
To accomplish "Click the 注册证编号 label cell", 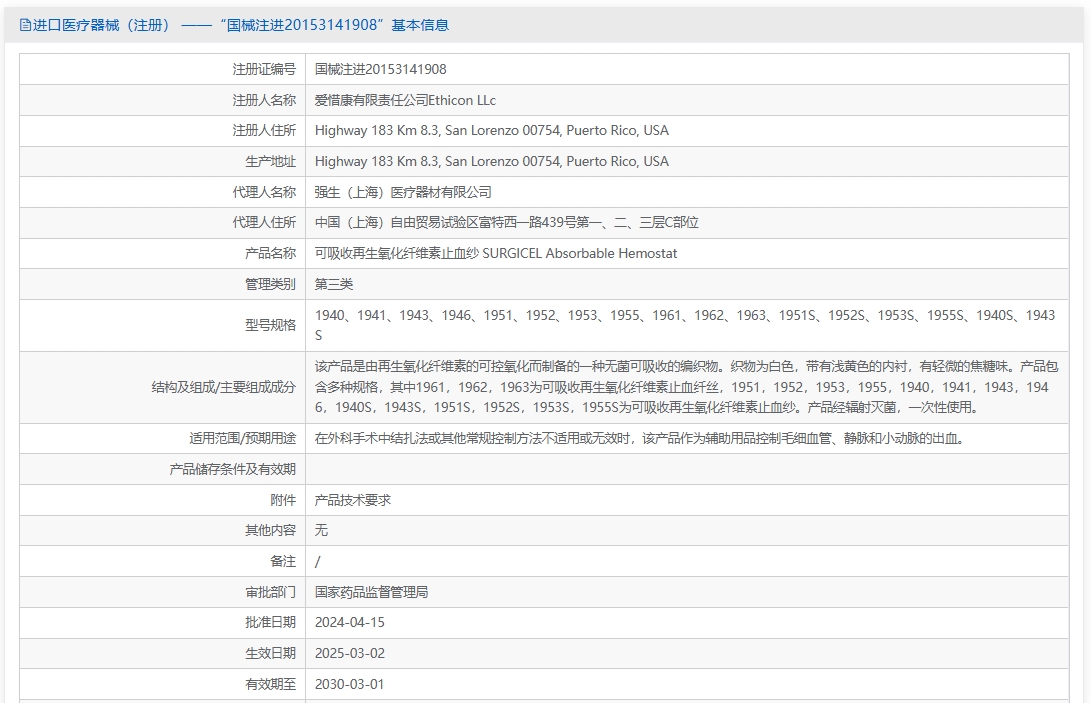I will click(264, 69).
